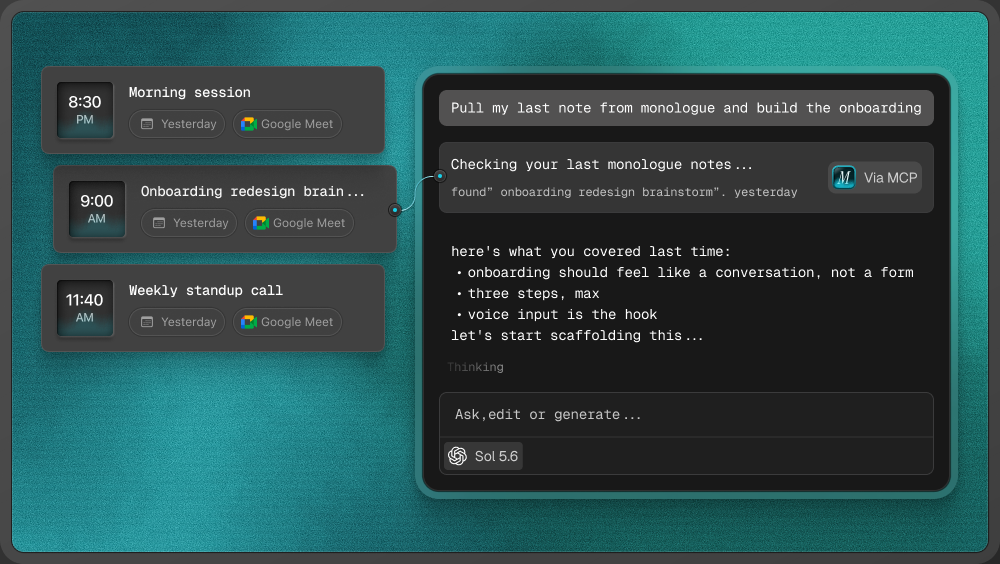The image size is (1000, 564).
Task: Open the Weekly standup call title
Action: tap(205, 290)
